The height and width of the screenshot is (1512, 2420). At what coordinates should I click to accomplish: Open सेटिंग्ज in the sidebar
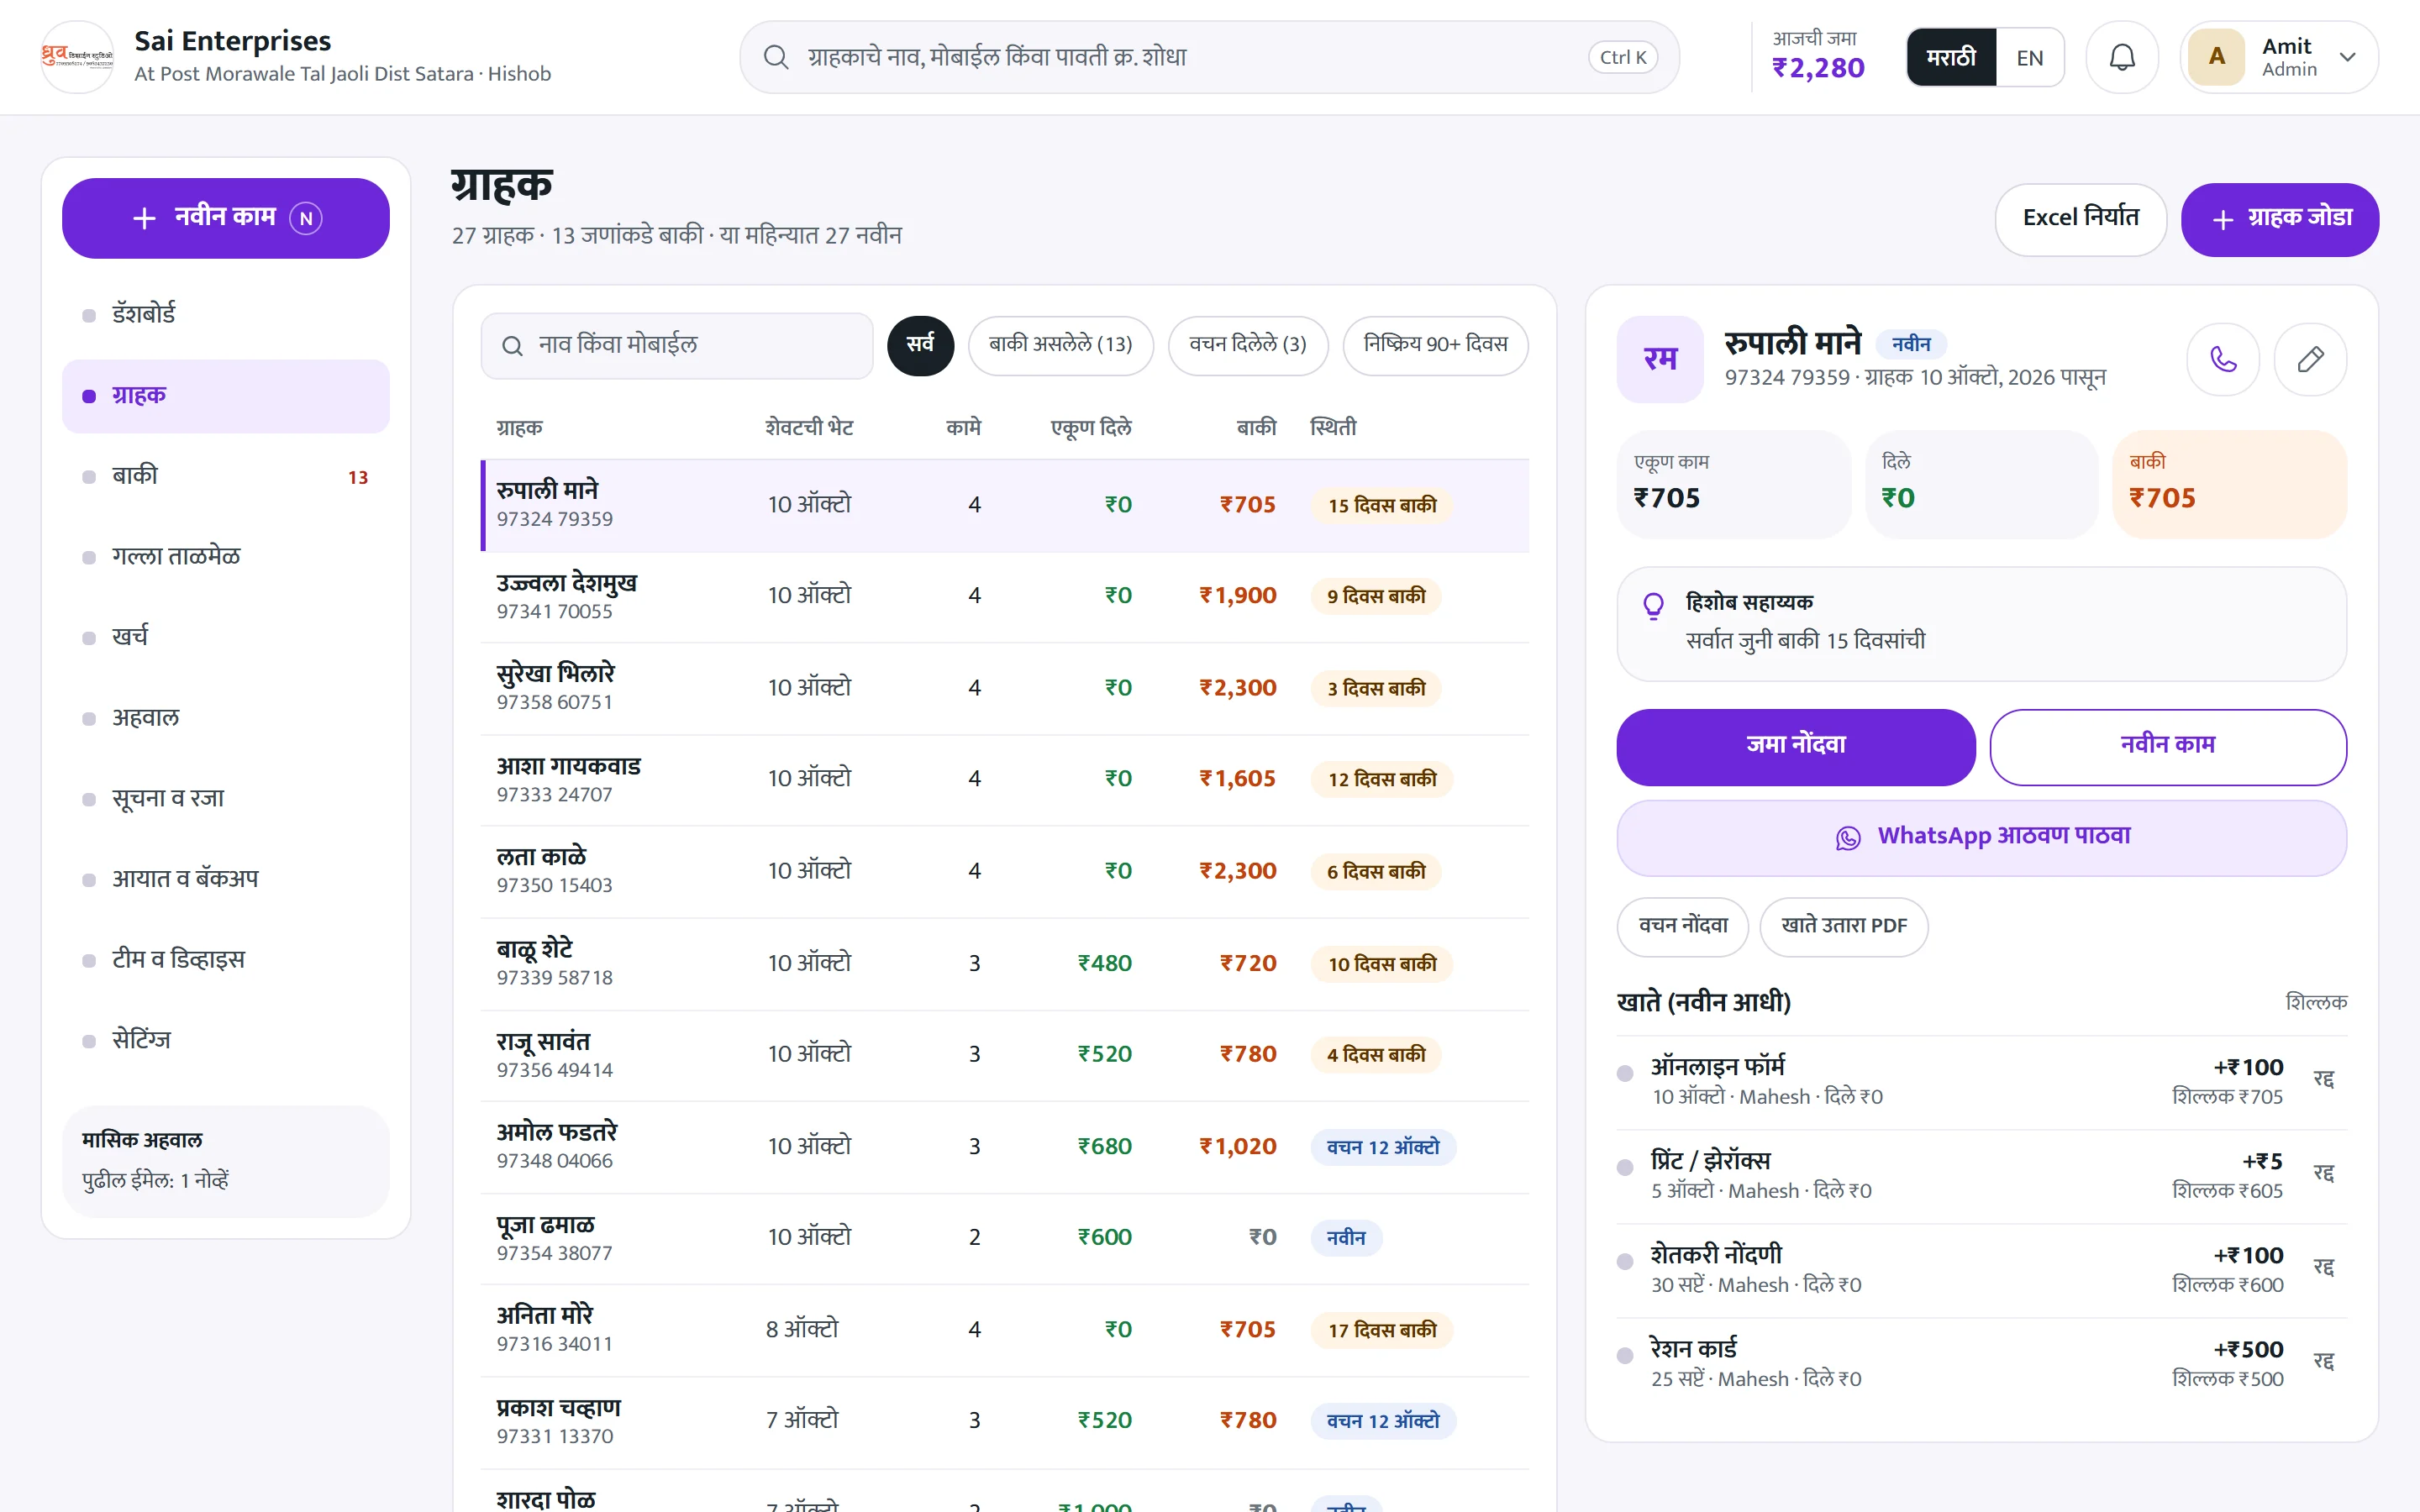225,1040
